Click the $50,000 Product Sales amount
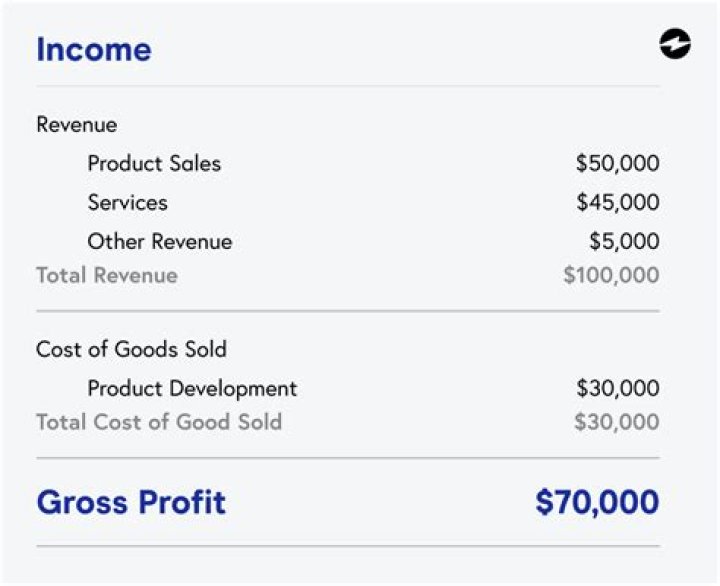 point(617,163)
